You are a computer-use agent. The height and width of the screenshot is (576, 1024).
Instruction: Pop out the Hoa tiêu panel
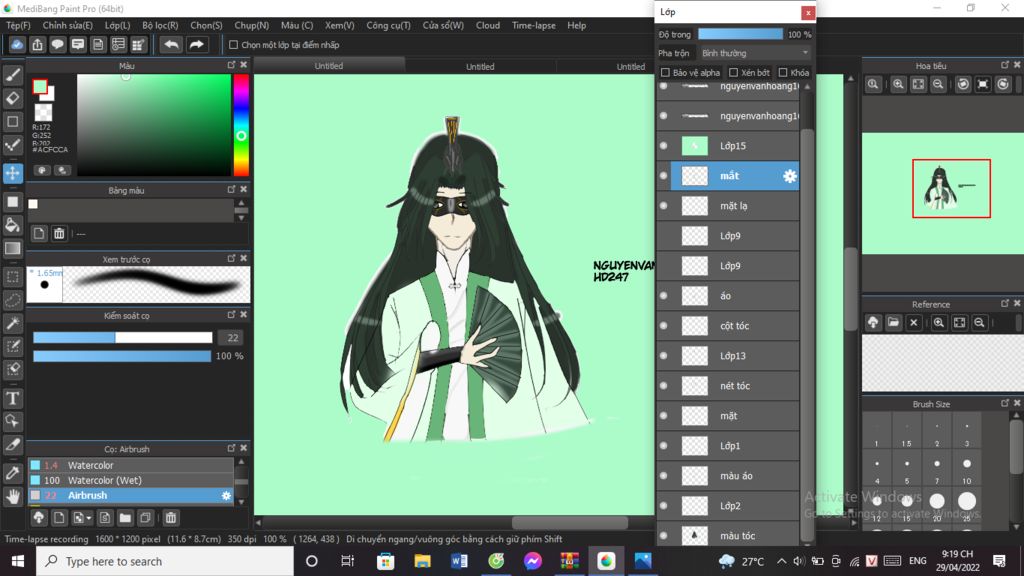[x=1004, y=65]
